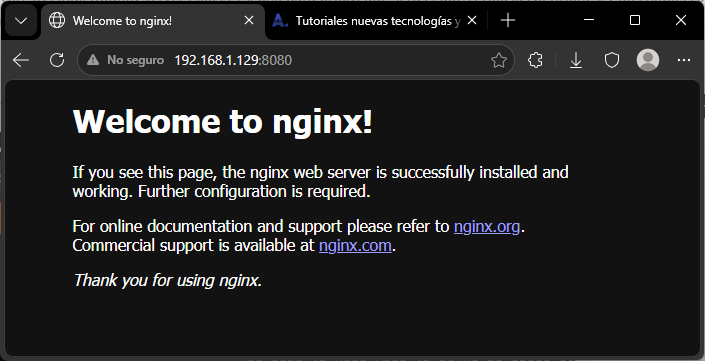
Task: Click the globe favicon on nginx tab
Action: click(57, 20)
